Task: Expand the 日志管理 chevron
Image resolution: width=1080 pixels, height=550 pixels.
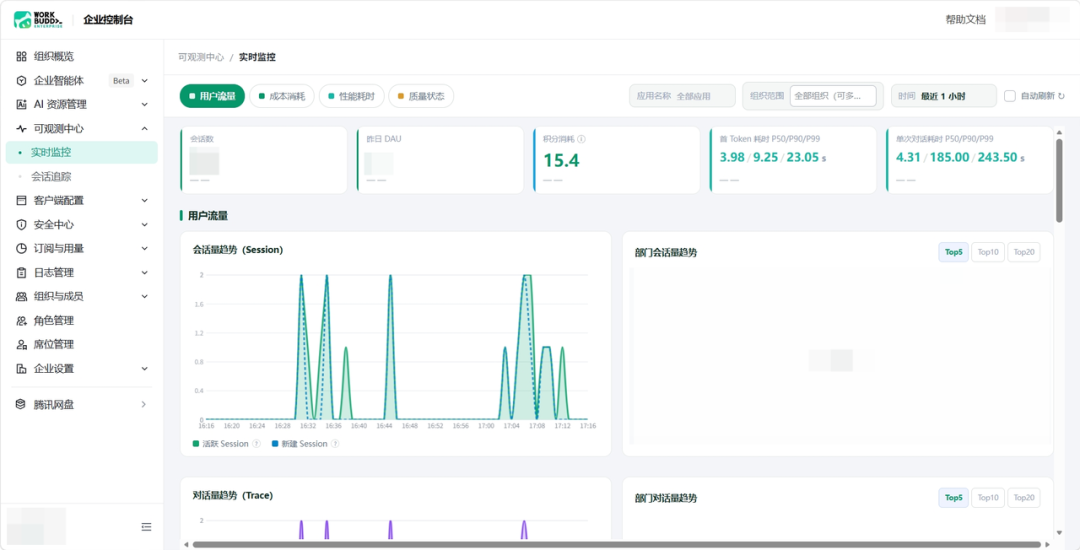Action: [x=145, y=273]
